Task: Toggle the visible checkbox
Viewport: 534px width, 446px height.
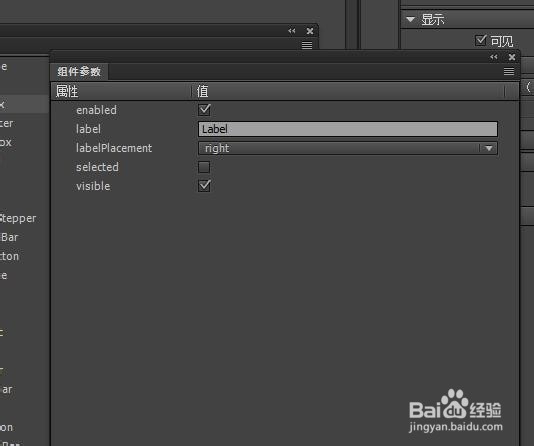Action: [x=204, y=186]
